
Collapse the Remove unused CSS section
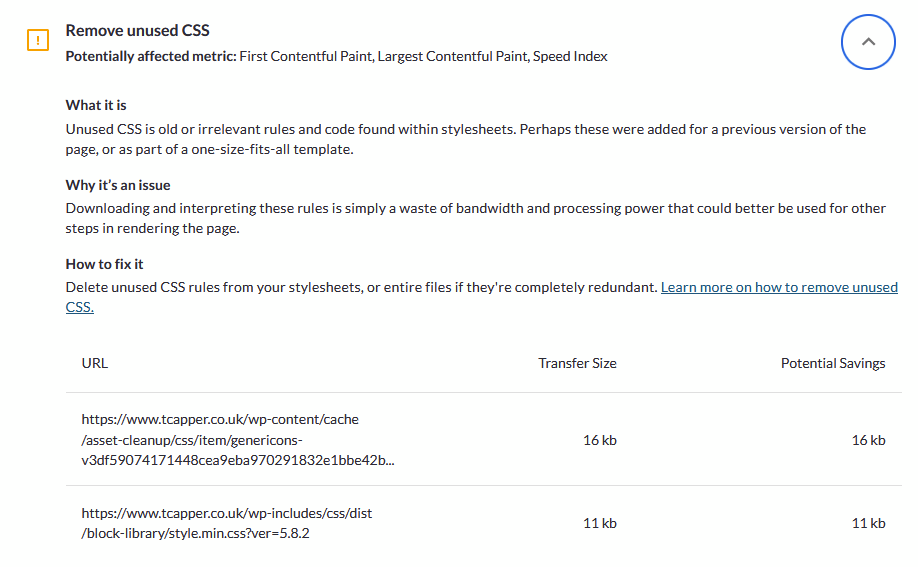tap(868, 42)
